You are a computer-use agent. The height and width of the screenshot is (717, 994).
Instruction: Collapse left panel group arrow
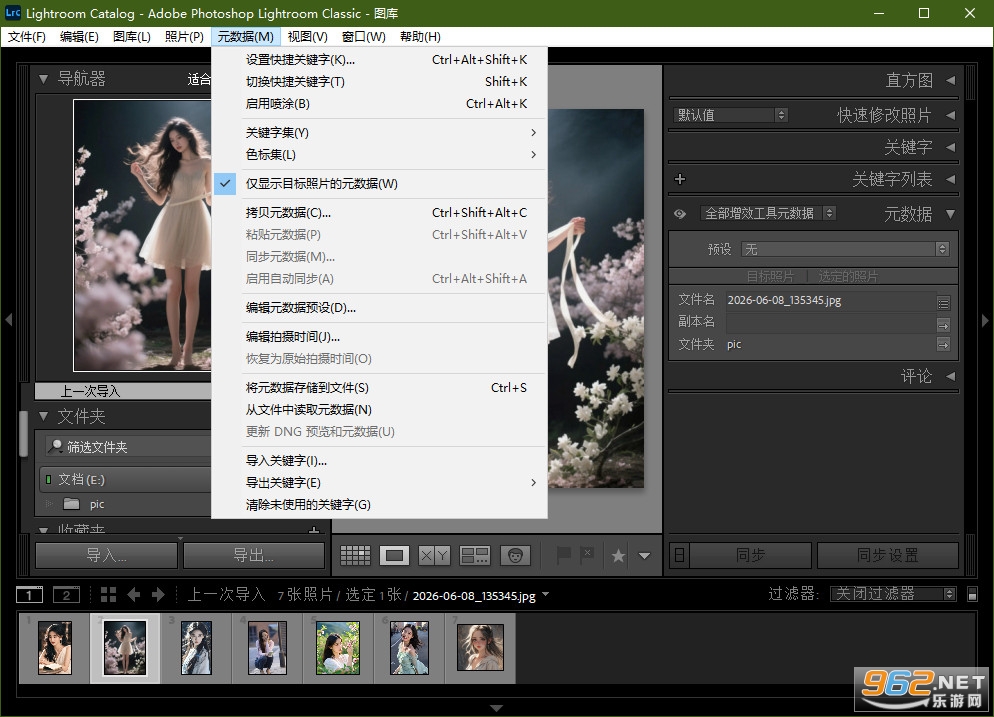[x=9, y=320]
